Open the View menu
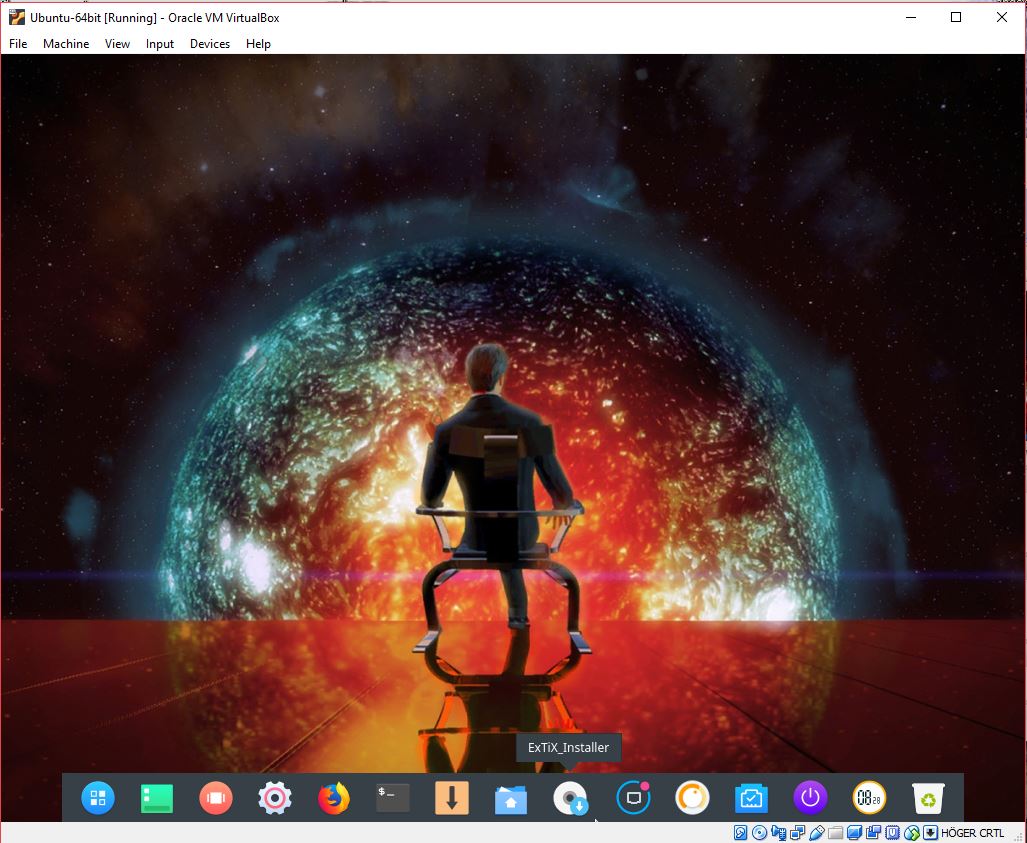Viewport: 1027px width, 843px height. point(117,44)
